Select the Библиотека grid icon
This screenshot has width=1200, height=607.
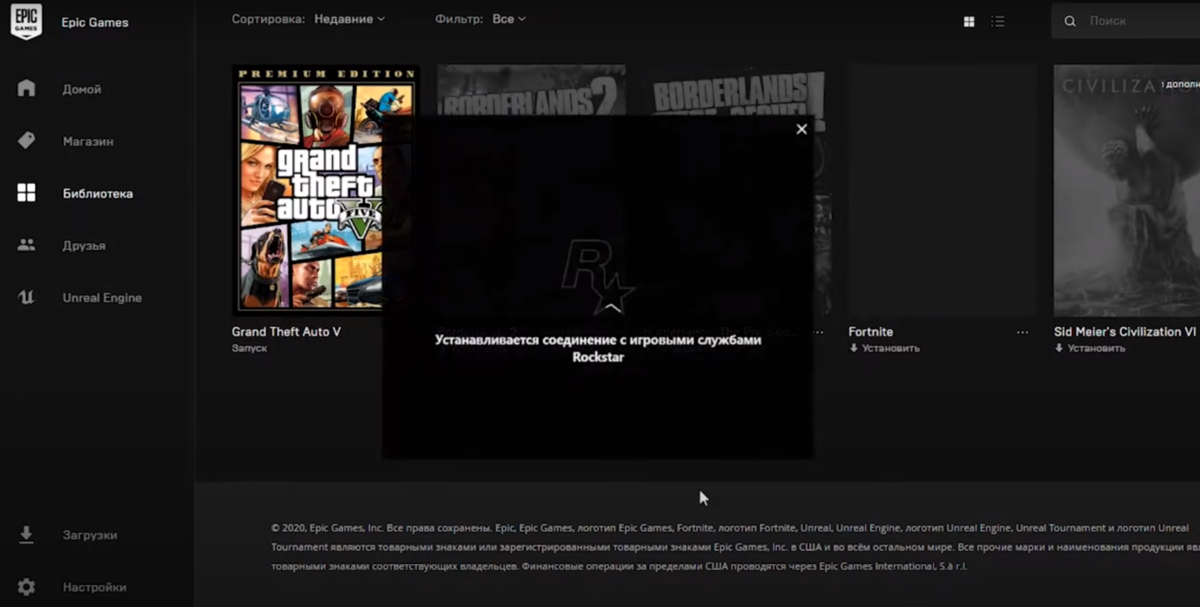[26, 193]
